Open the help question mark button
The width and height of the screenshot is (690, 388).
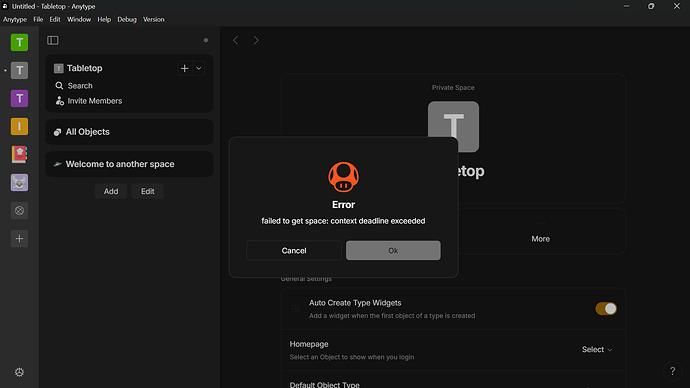tap(672, 371)
